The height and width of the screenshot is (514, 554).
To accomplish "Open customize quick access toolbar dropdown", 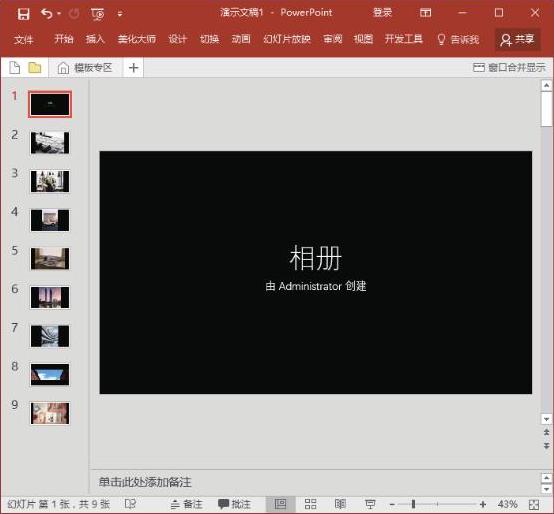I will click(x=120, y=14).
